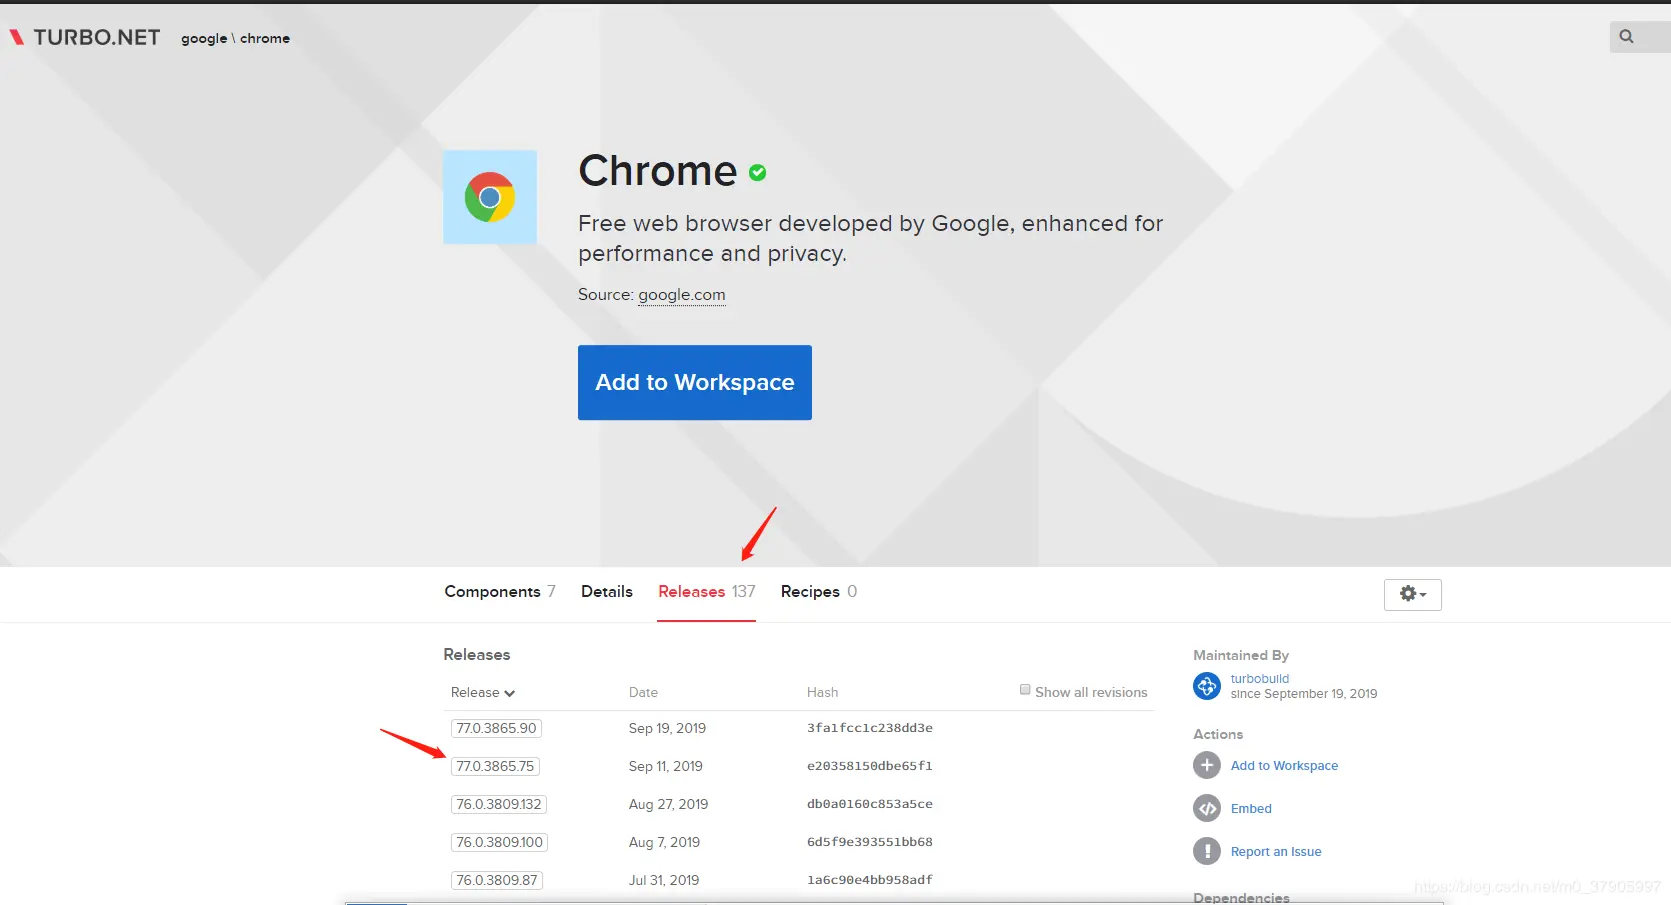
Task: Click the plus icon beside Add to Workspace
Action: [1207, 765]
